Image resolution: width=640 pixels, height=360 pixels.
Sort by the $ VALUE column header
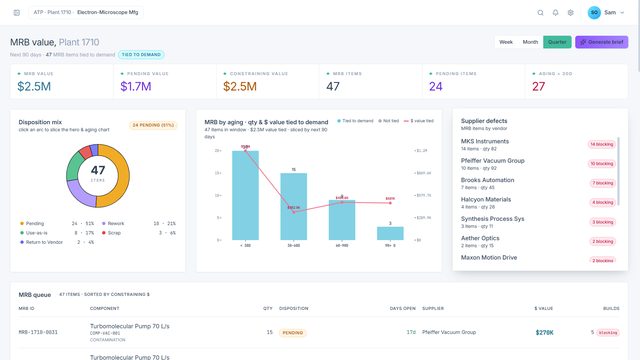(x=544, y=309)
